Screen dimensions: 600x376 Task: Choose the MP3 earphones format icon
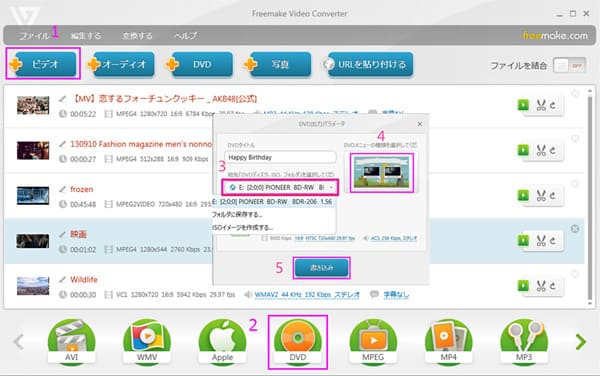pos(524,342)
